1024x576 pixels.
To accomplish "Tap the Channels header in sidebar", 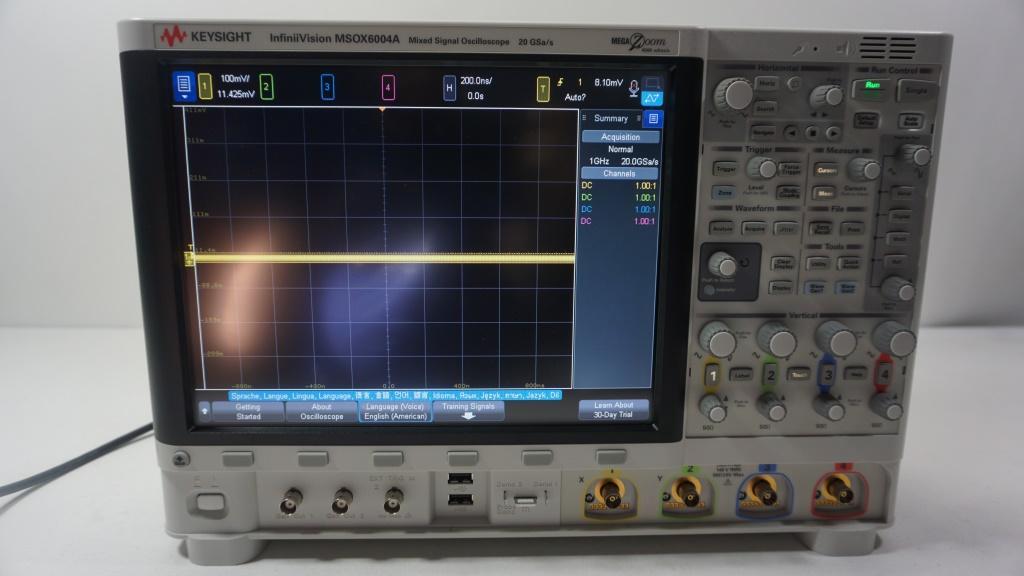I will [x=619, y=173].
